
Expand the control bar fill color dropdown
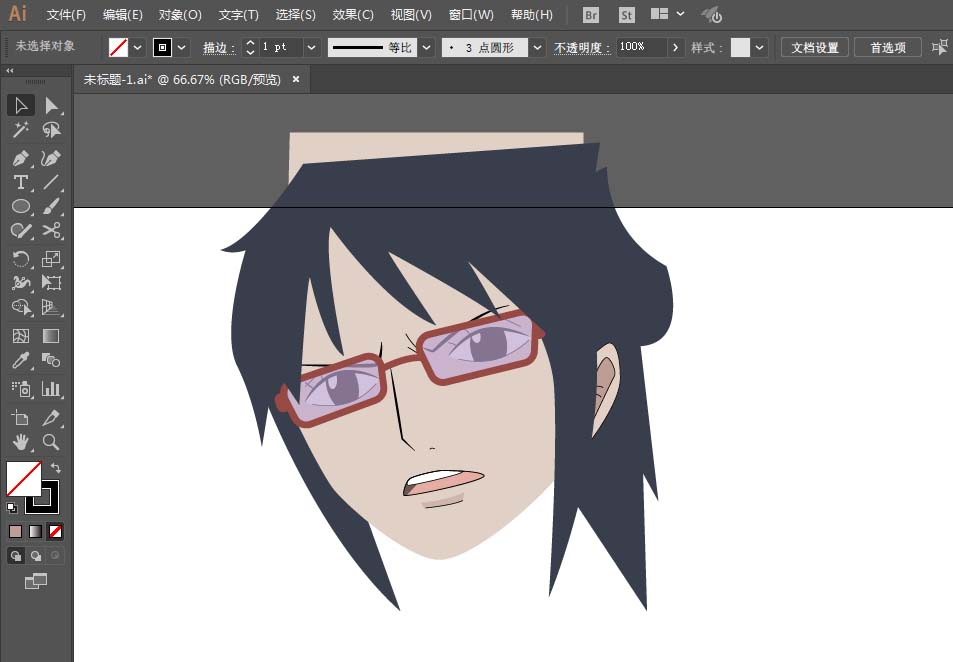click(138, 47)
